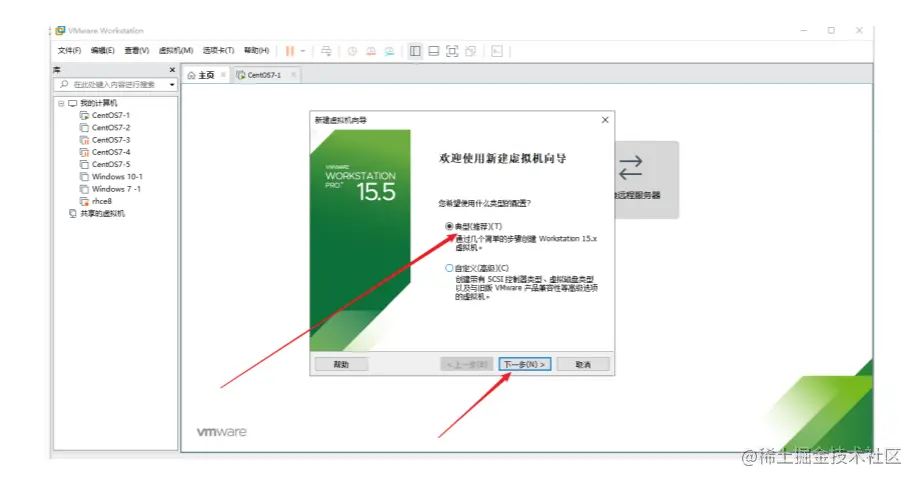Select 我的计算机 in library tree
The height and width of the screenshot is (483, 918).
[x=98, y=103]
